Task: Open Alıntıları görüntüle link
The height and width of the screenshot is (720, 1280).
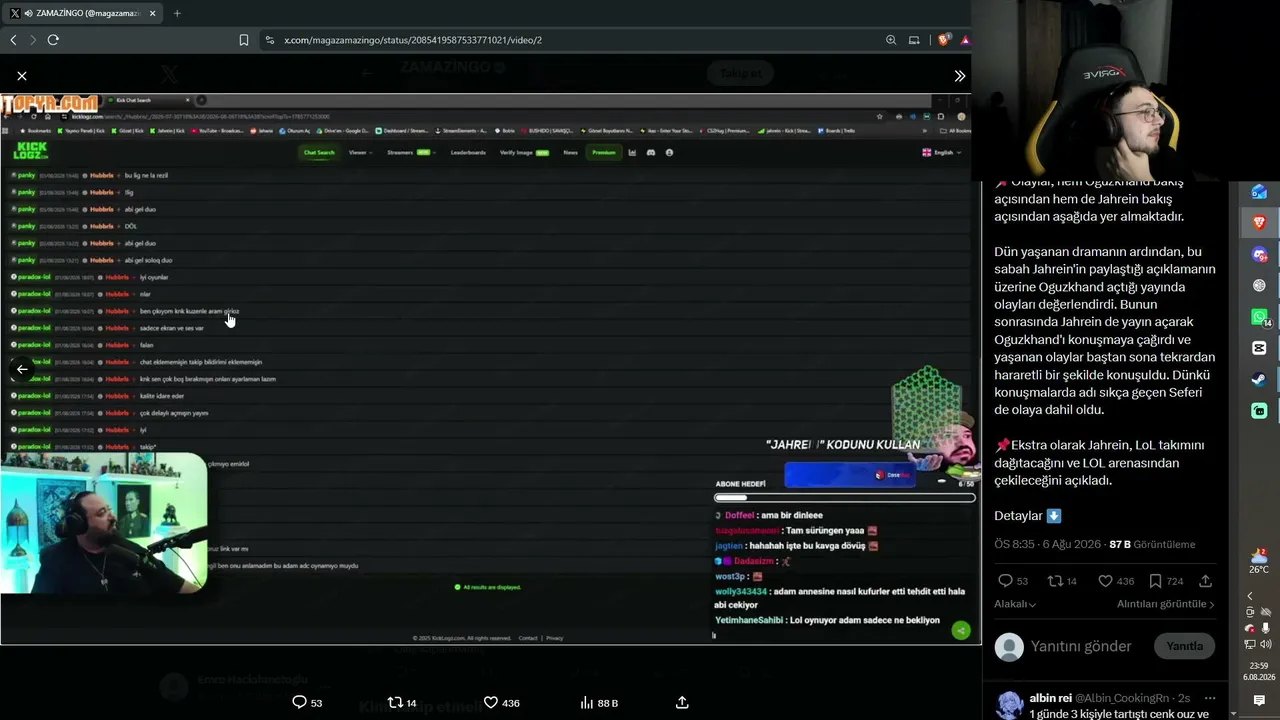Action: (x=1166, y=604)
